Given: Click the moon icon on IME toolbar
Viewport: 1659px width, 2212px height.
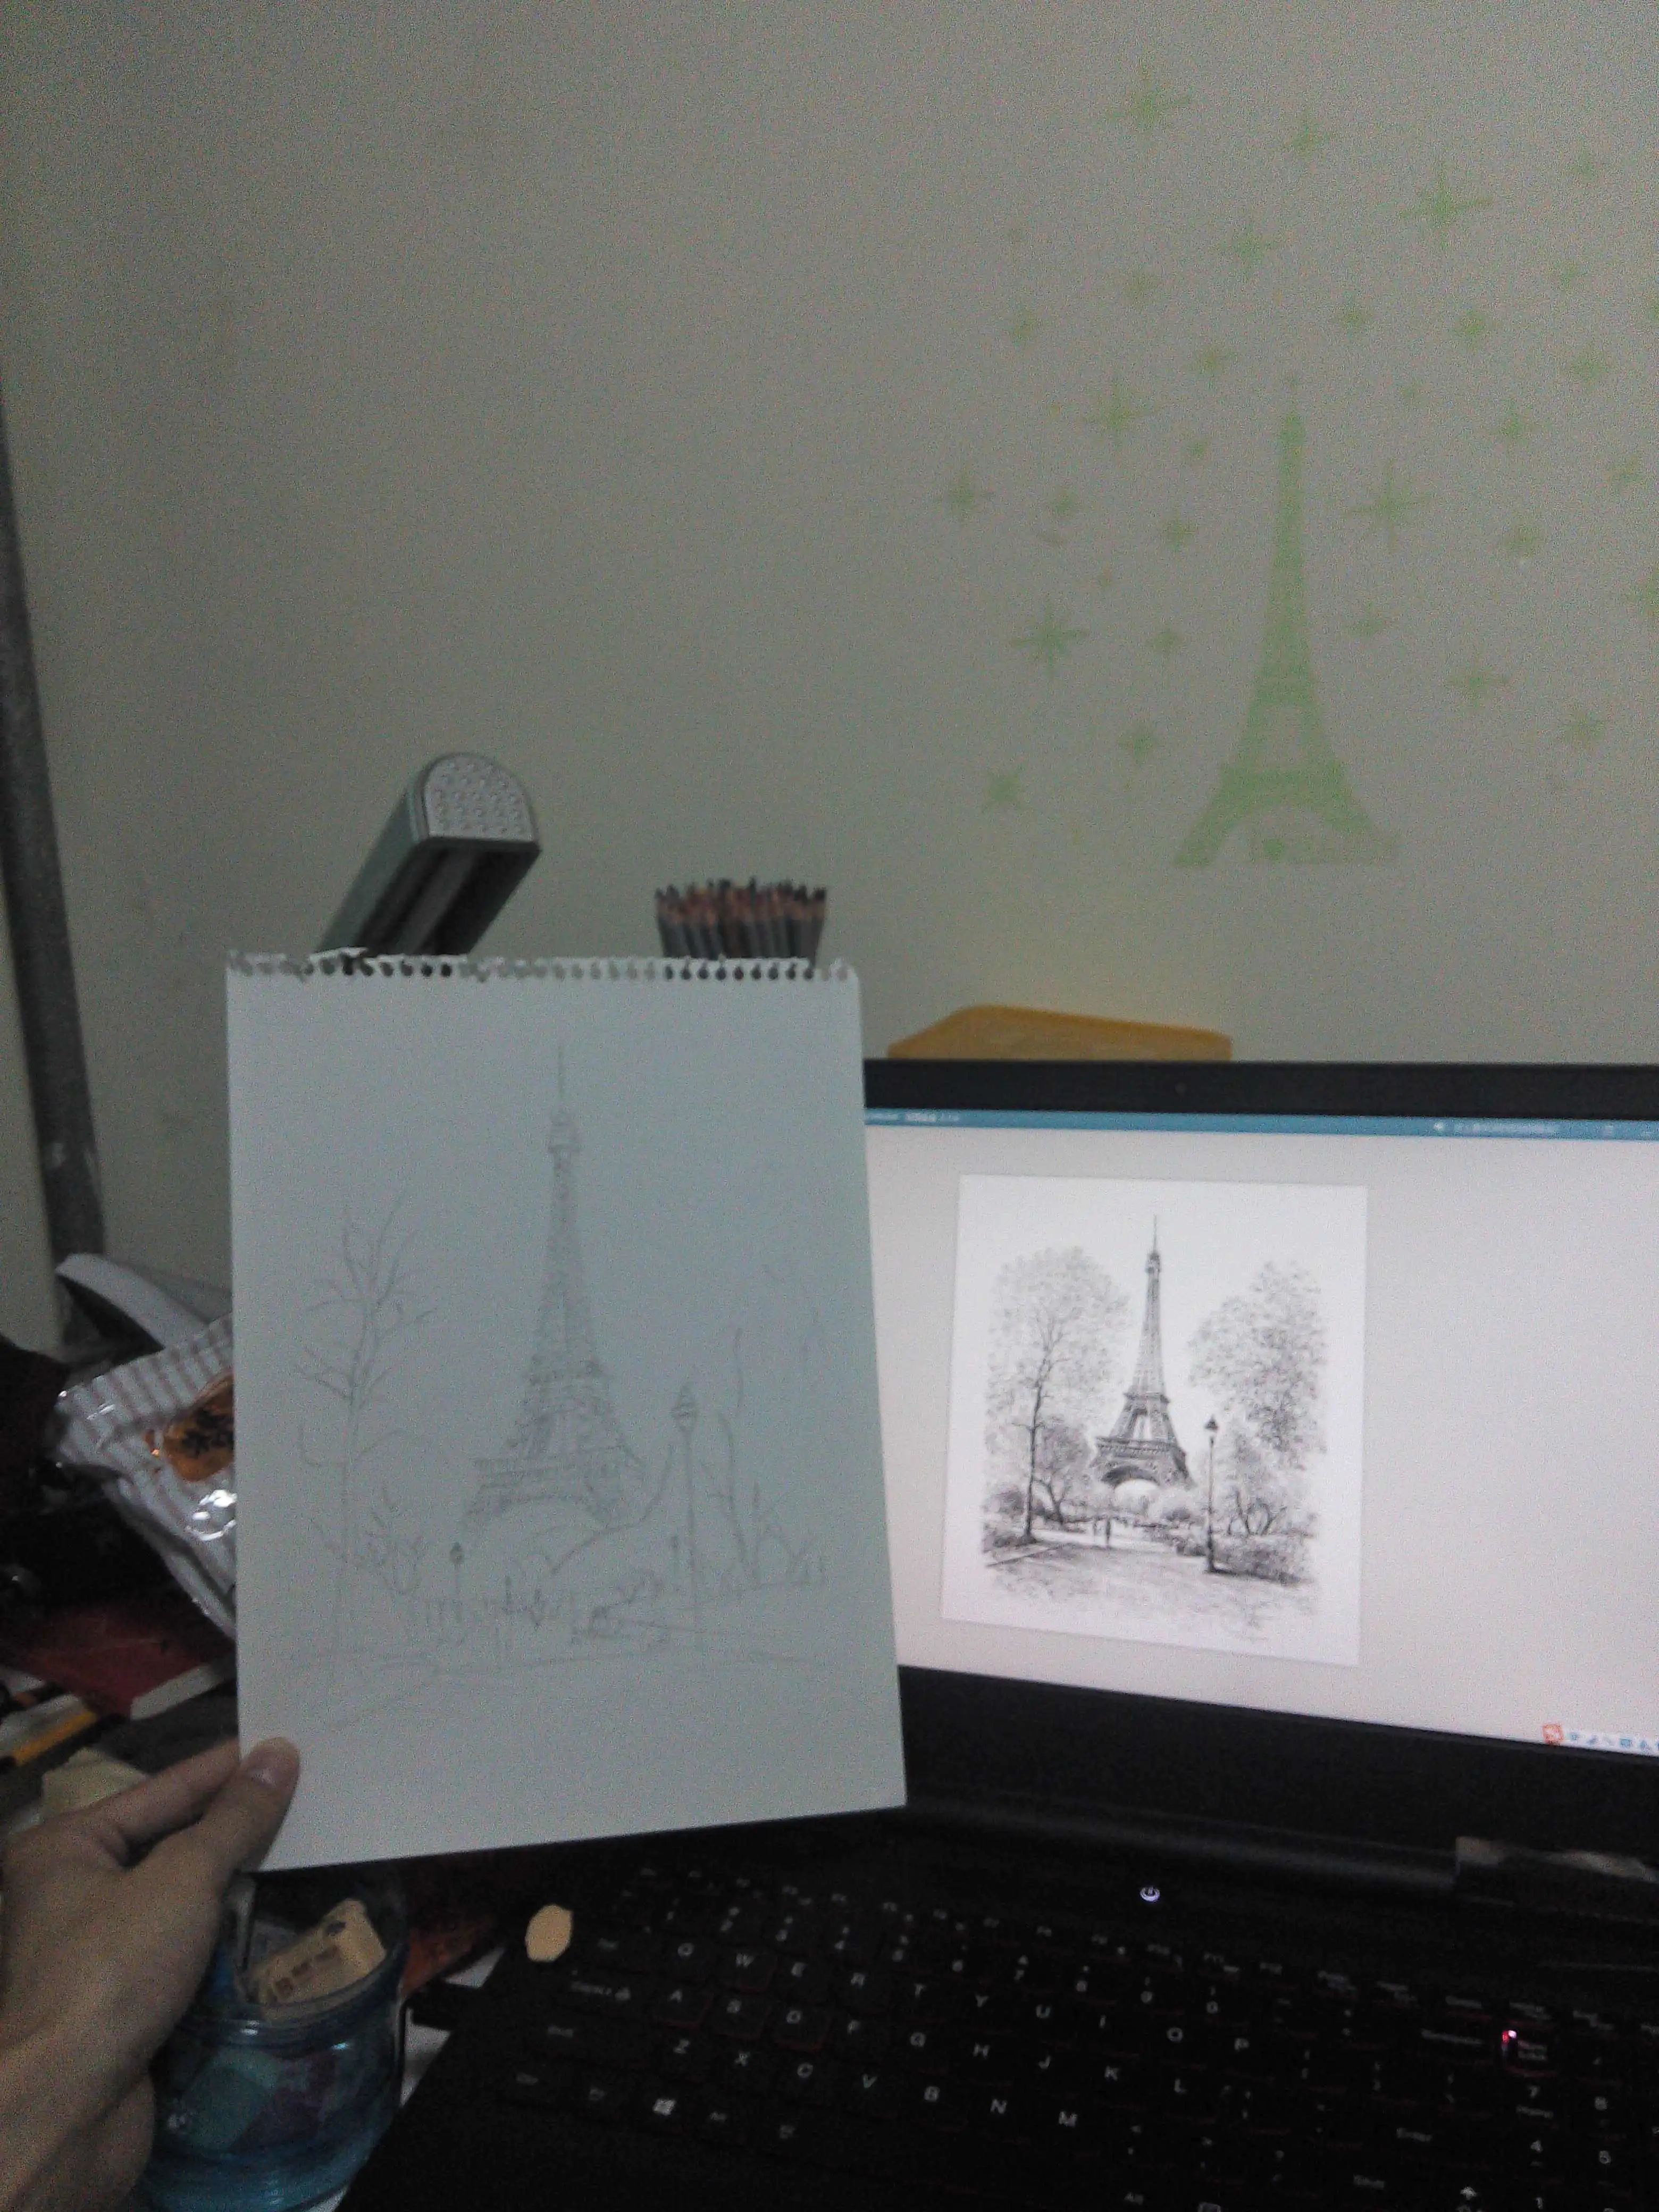Looking at the screenshot, I should click(1593, 1741).
